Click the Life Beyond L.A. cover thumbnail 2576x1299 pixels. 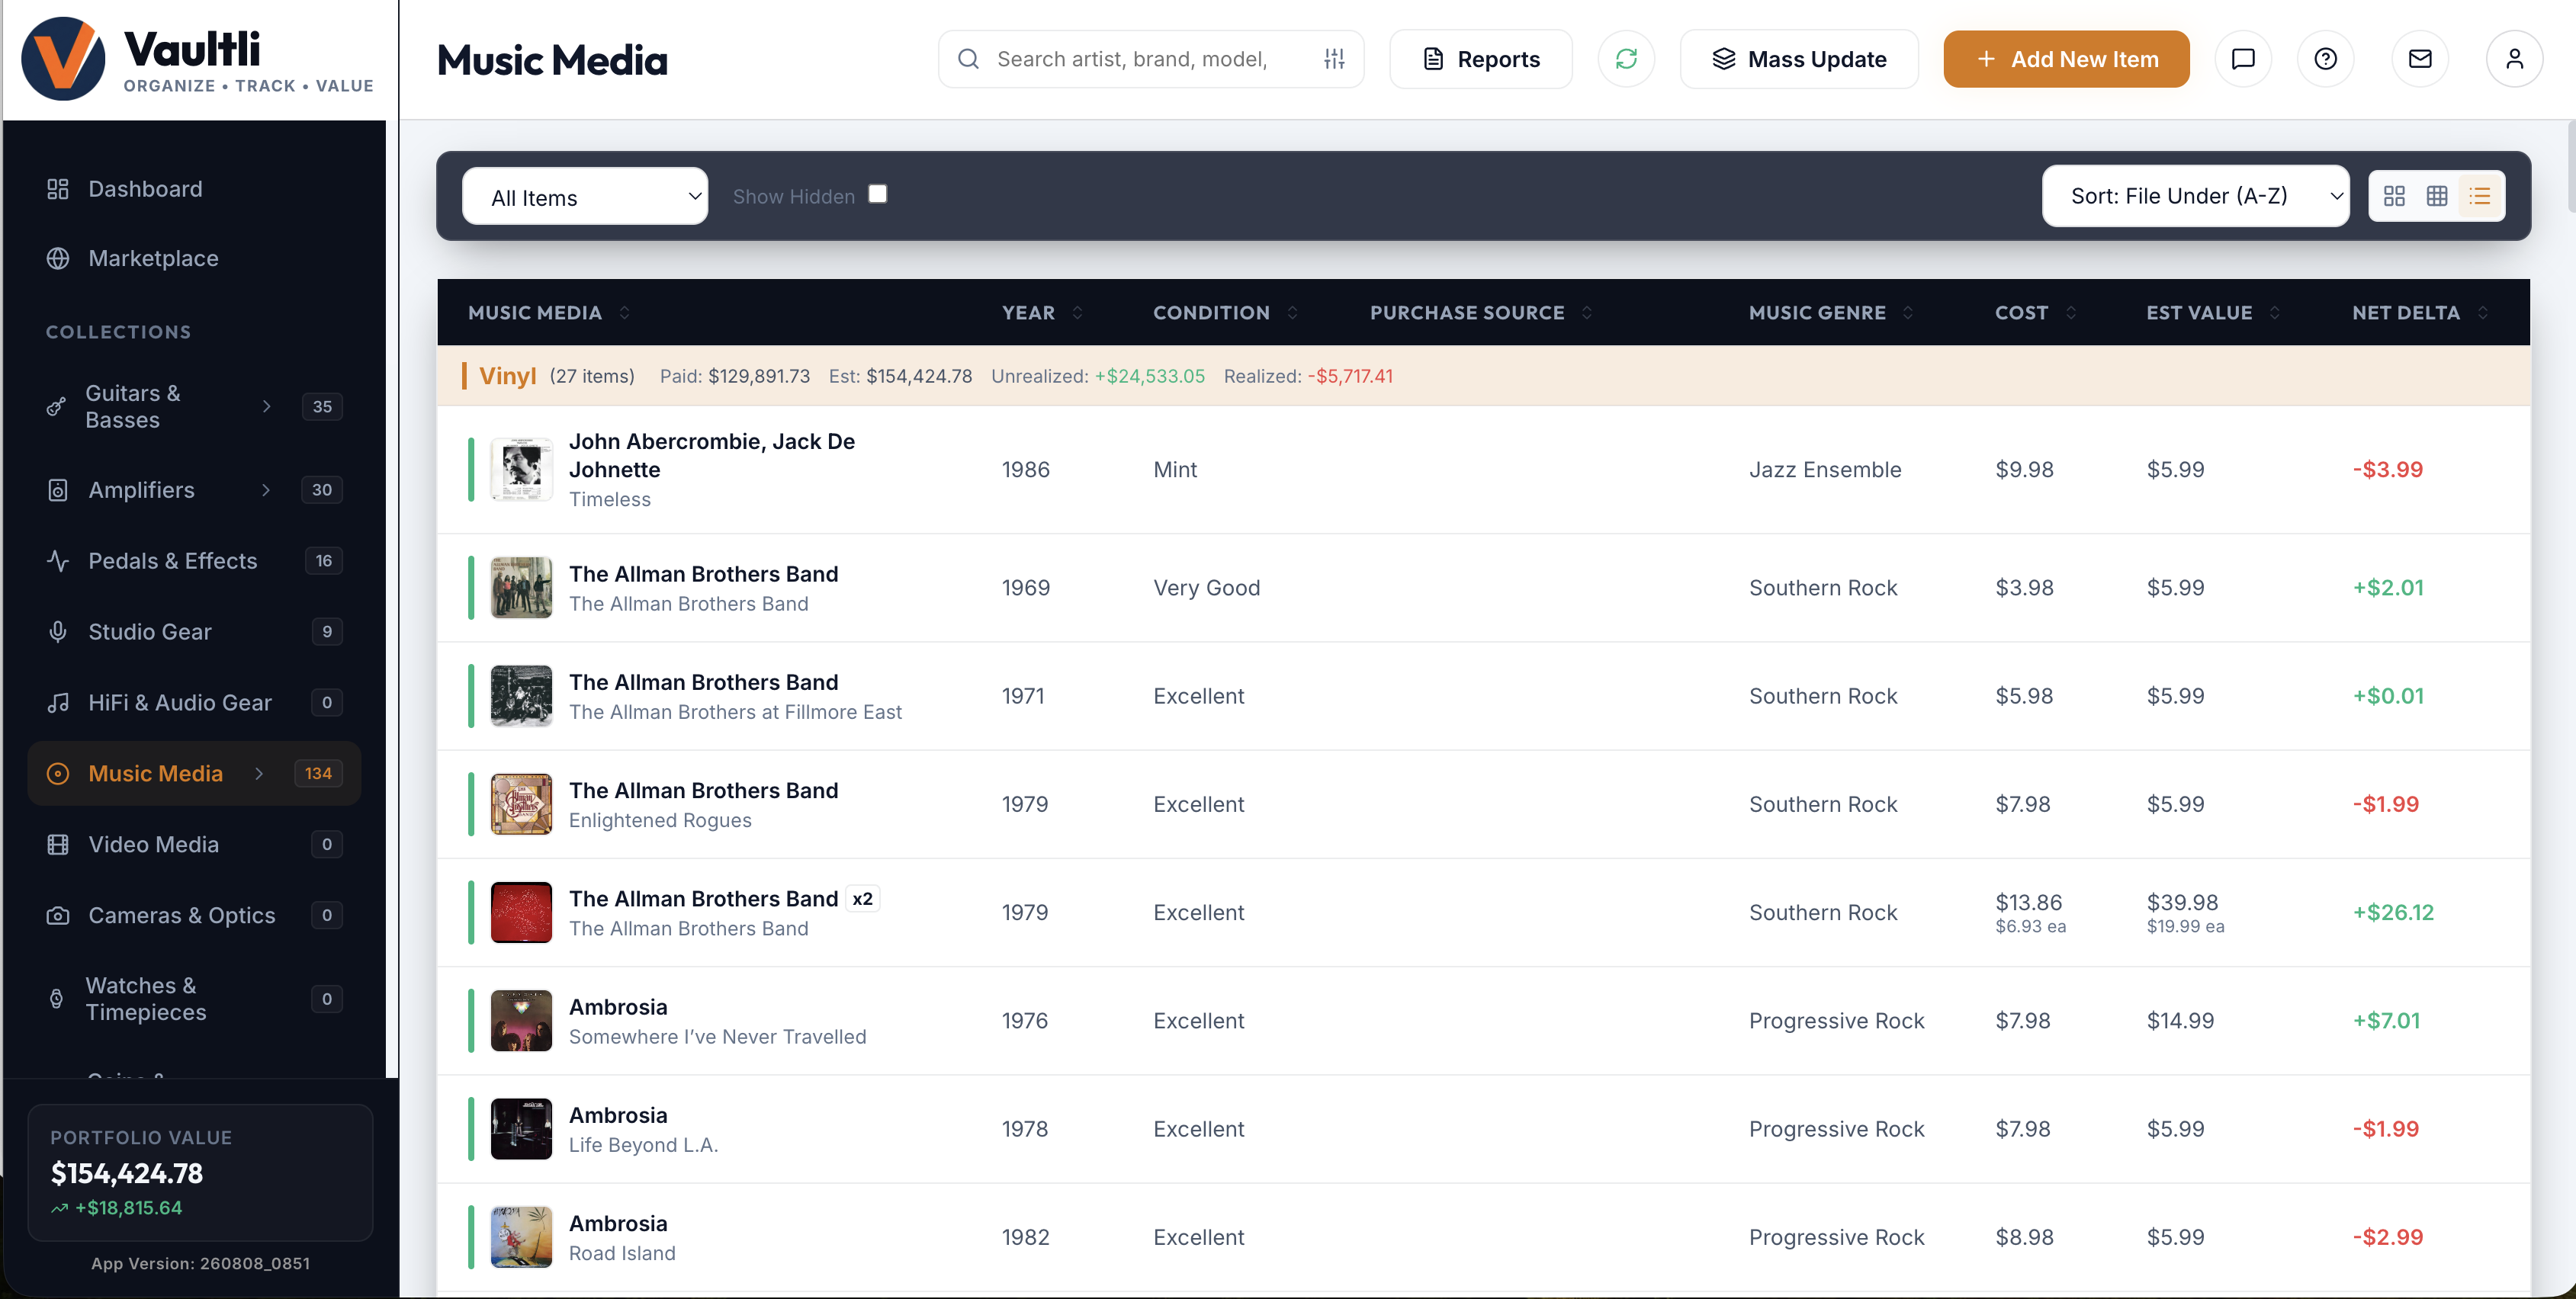pyautogui.click(x=521, y=1130)
